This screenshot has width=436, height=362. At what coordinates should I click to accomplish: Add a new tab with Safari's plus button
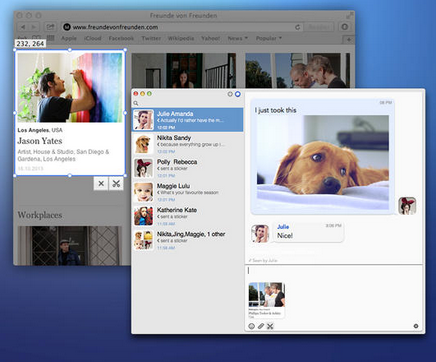[349, 40]
